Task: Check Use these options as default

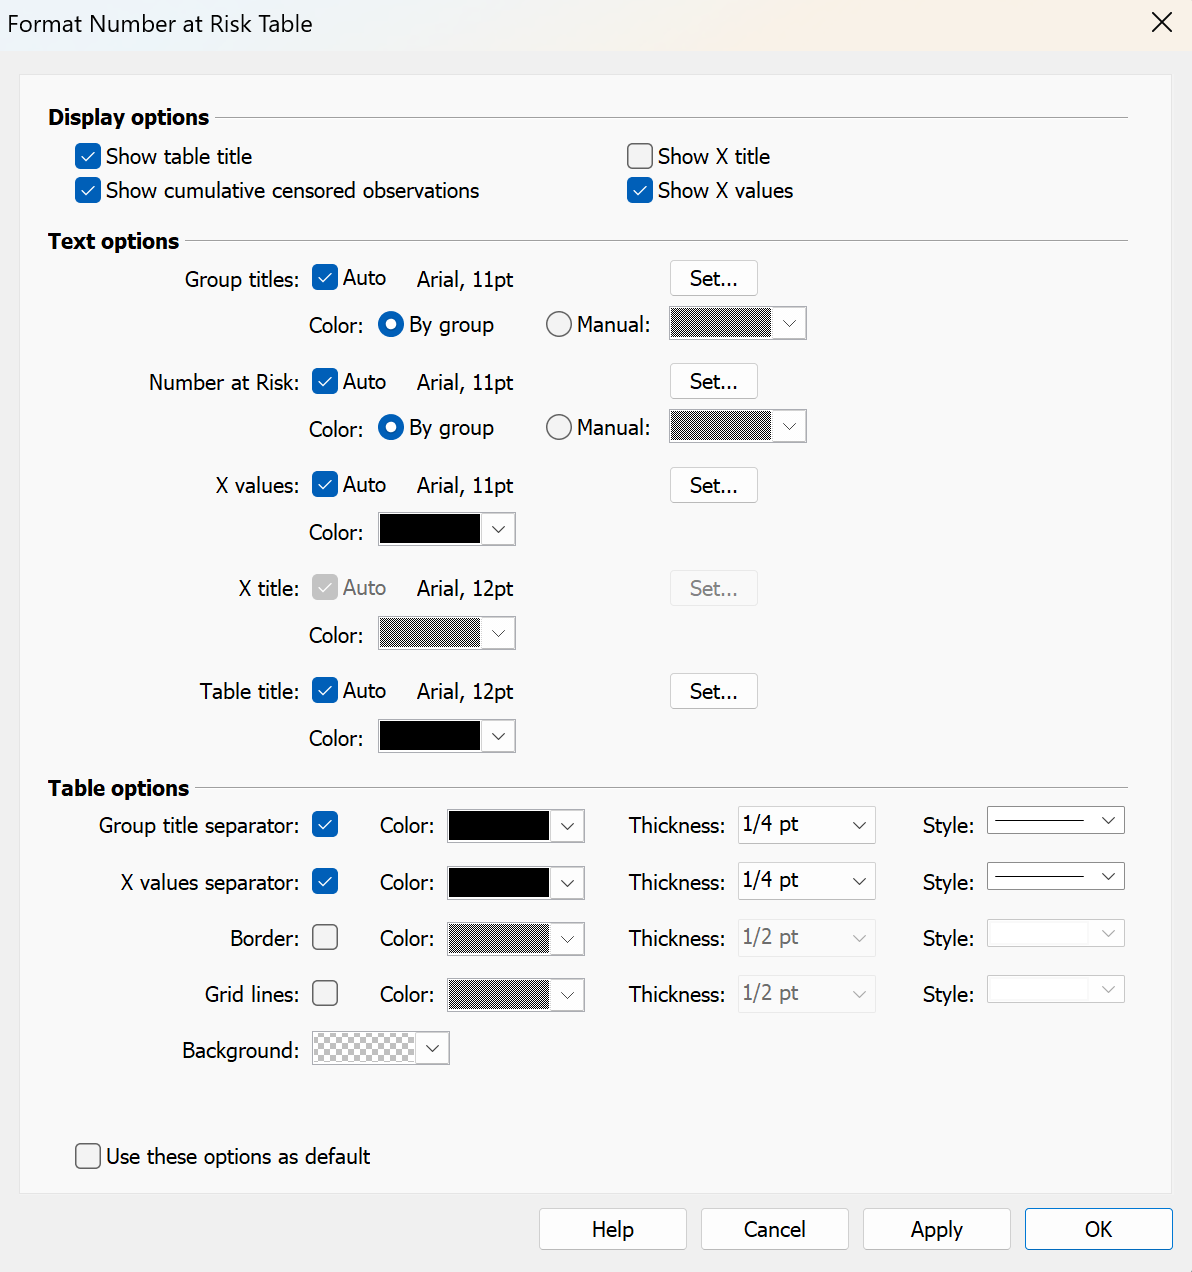Action: 88,1156
